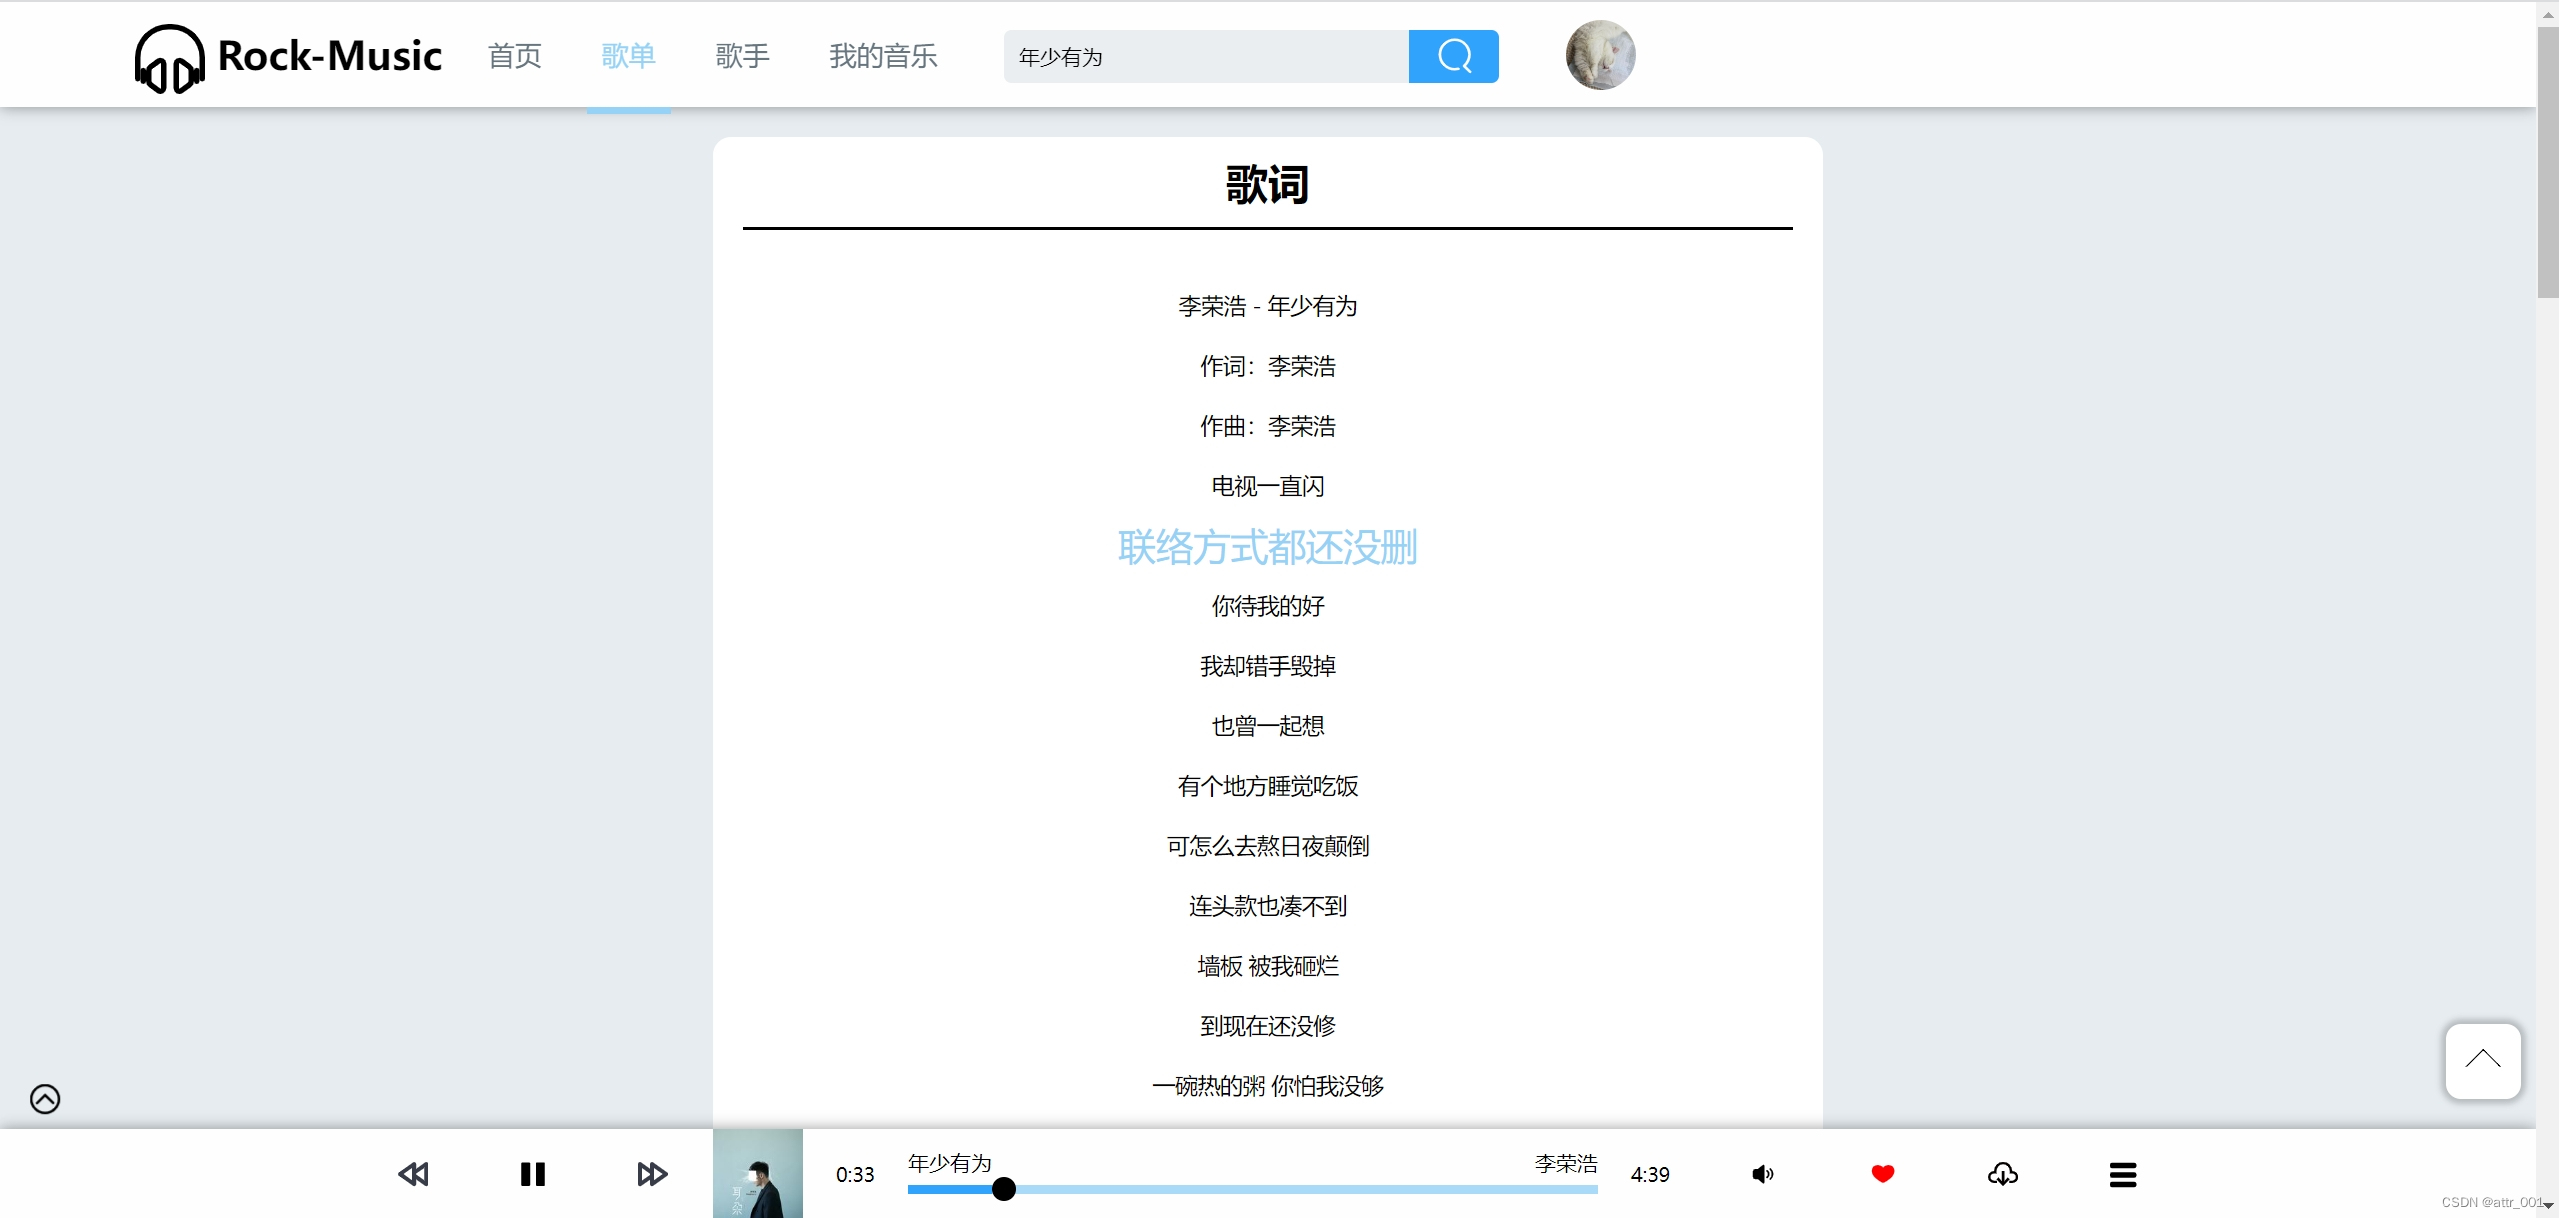Skip to the previous track
Image resolution: width=2559 pixels, height=1218 pixels.
413,1174
